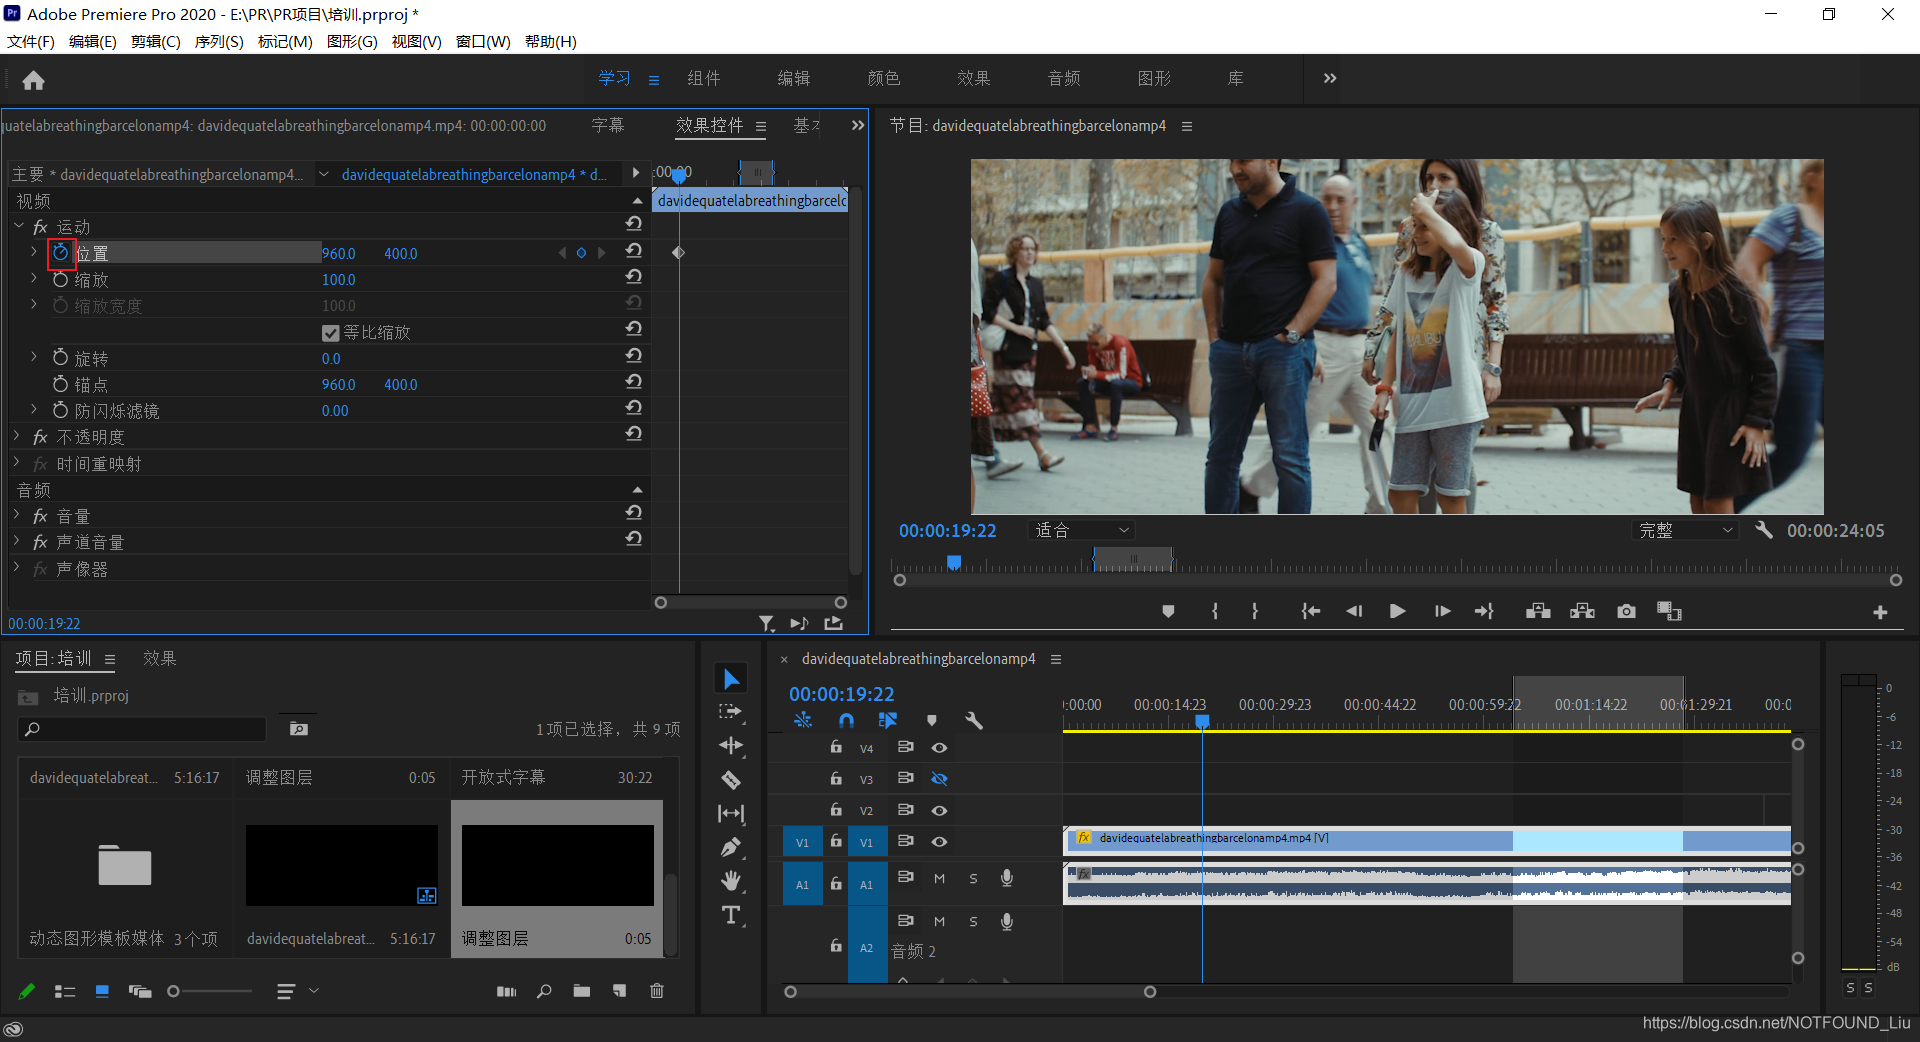
Task: Expand the Time Remapping effect
Action: coord(17,463)
